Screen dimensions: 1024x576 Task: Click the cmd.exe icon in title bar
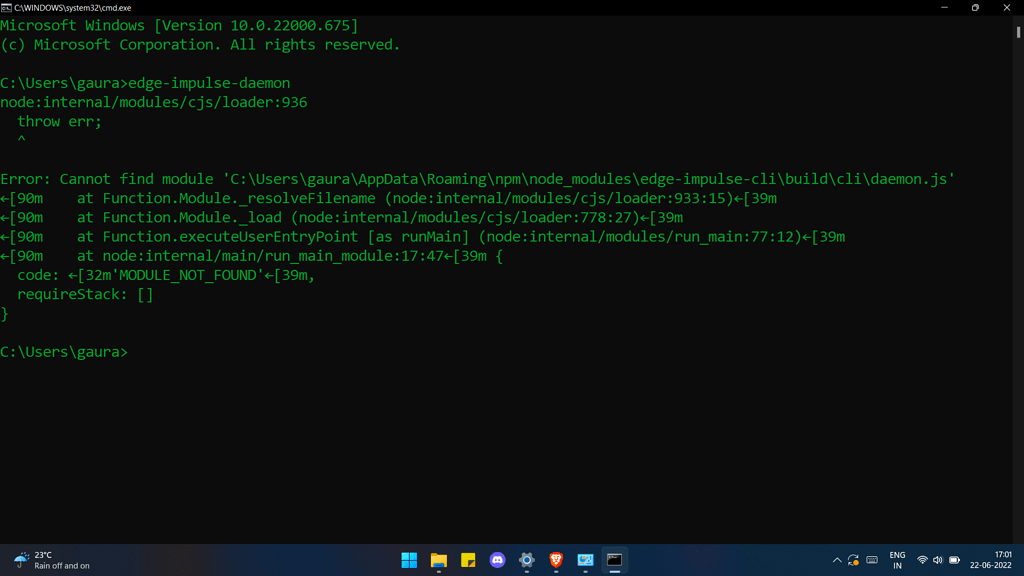6,8
